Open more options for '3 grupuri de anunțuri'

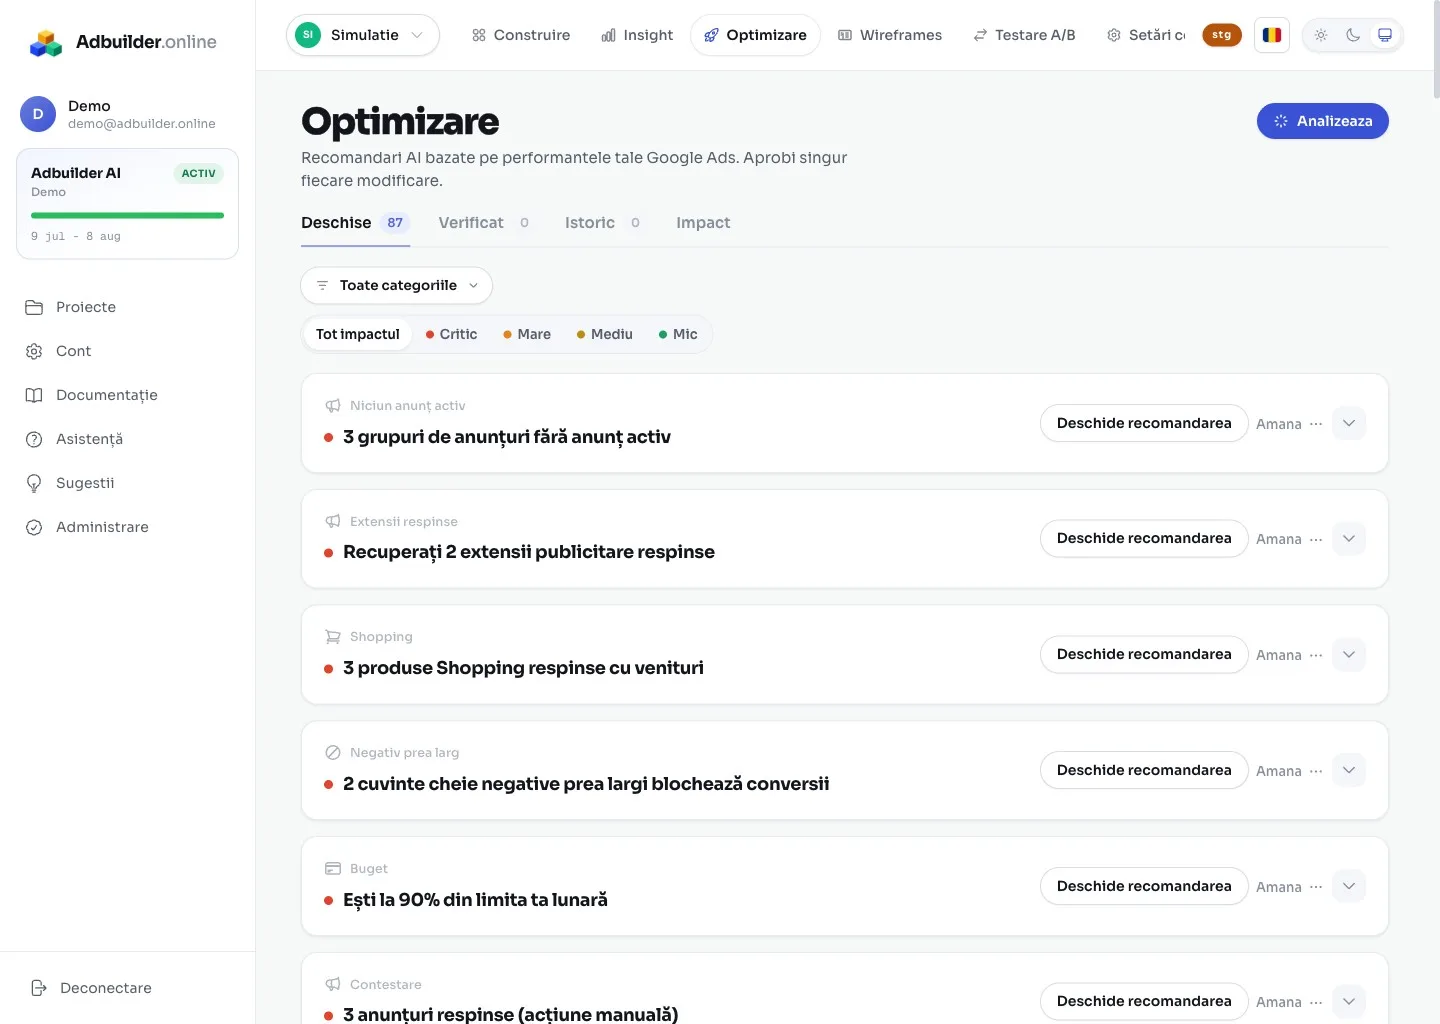1316,424
